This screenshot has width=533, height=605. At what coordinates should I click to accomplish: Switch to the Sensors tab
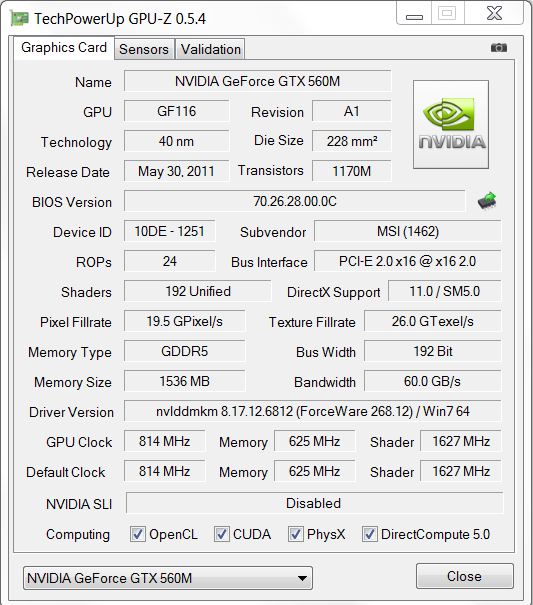click(144, 49)
